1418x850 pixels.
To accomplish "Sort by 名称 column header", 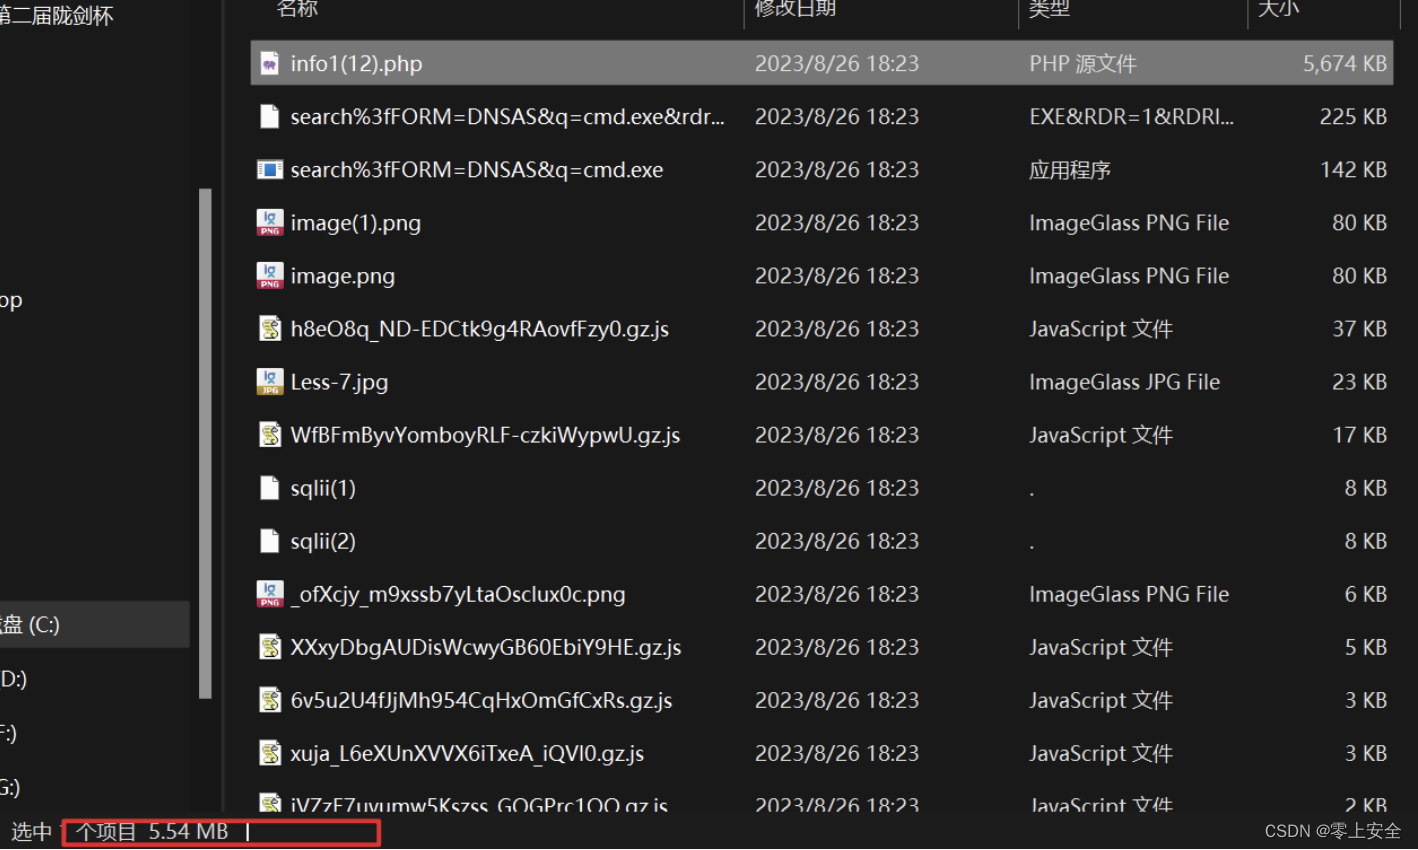I will (x=298, y=9).
